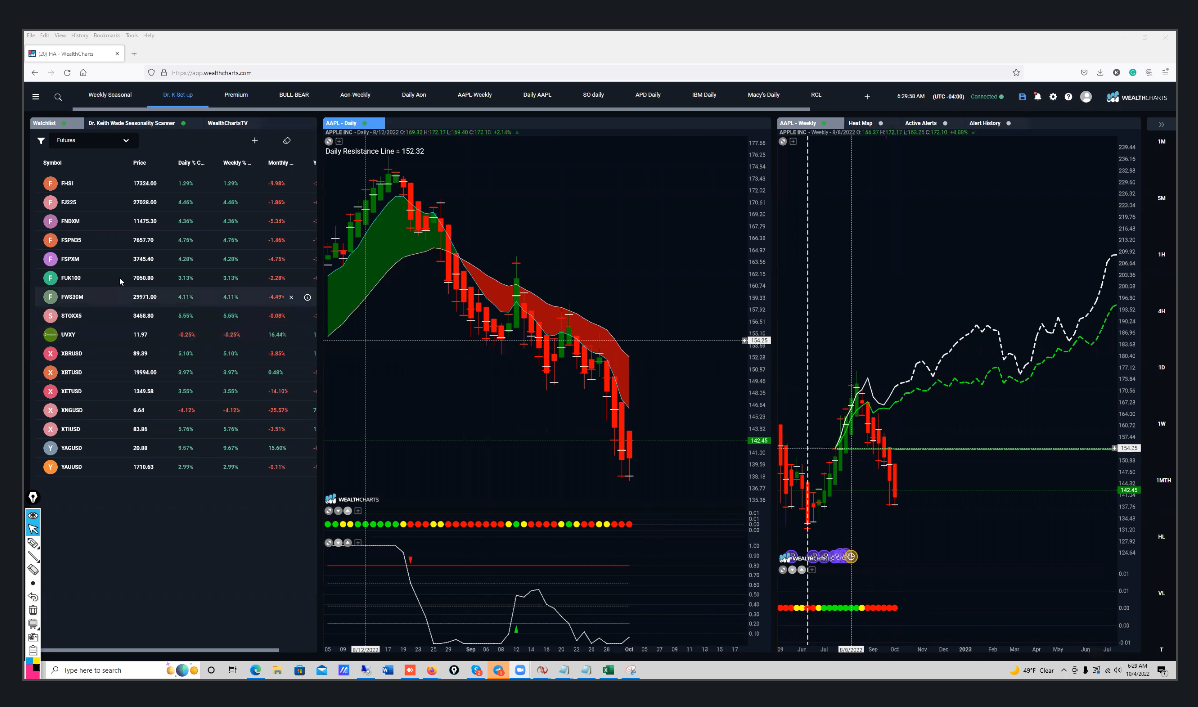This screenshot has width=1198, height=707.
Task: Switch to the Premium workspace tab
Action: 236,95
